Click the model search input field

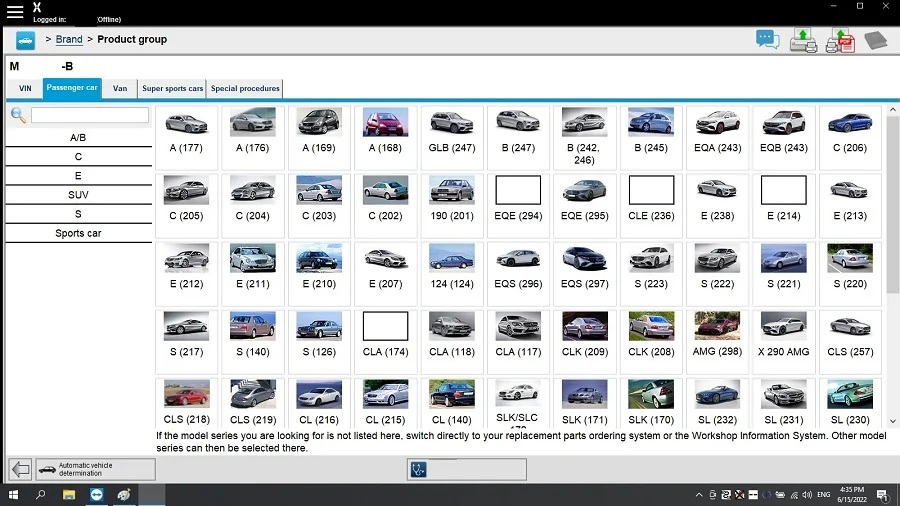pos(89,115)
